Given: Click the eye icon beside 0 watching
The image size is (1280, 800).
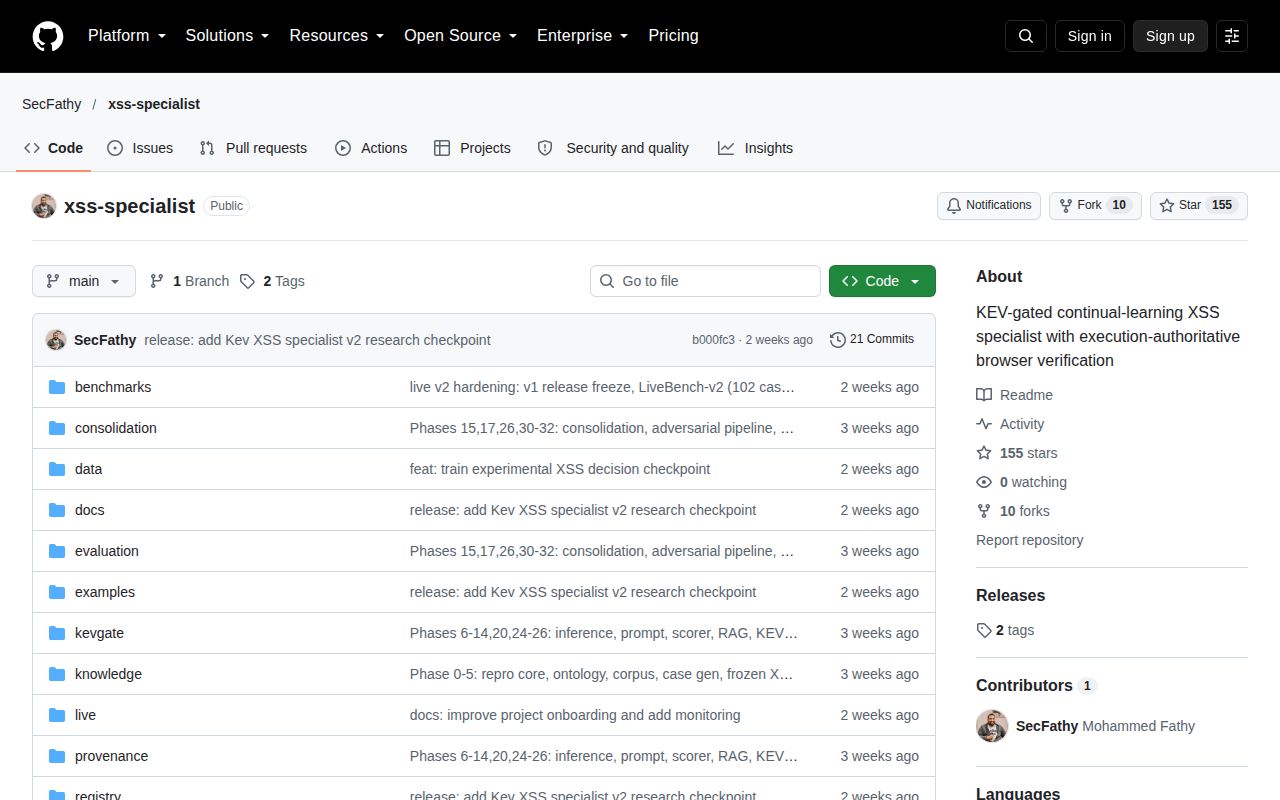Looking at the screenshot, I should pos(984,482).
